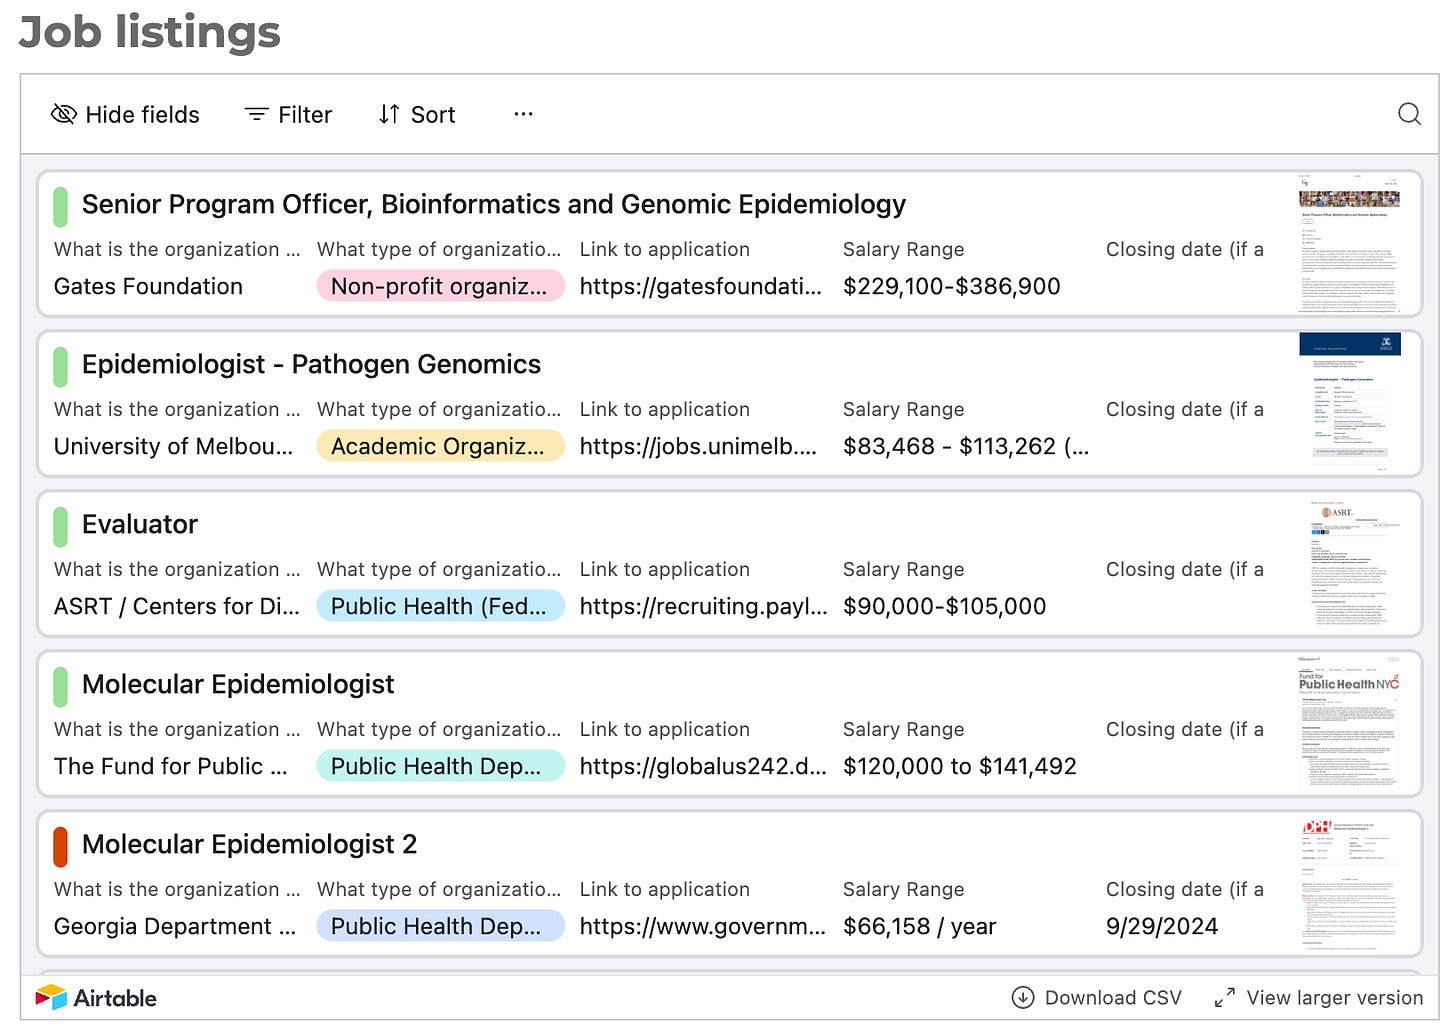Open the Molecular Epidemiologist record title
Image resolution: width=1456 pixels, height=1033 pixels.
(x=238, y=685)
